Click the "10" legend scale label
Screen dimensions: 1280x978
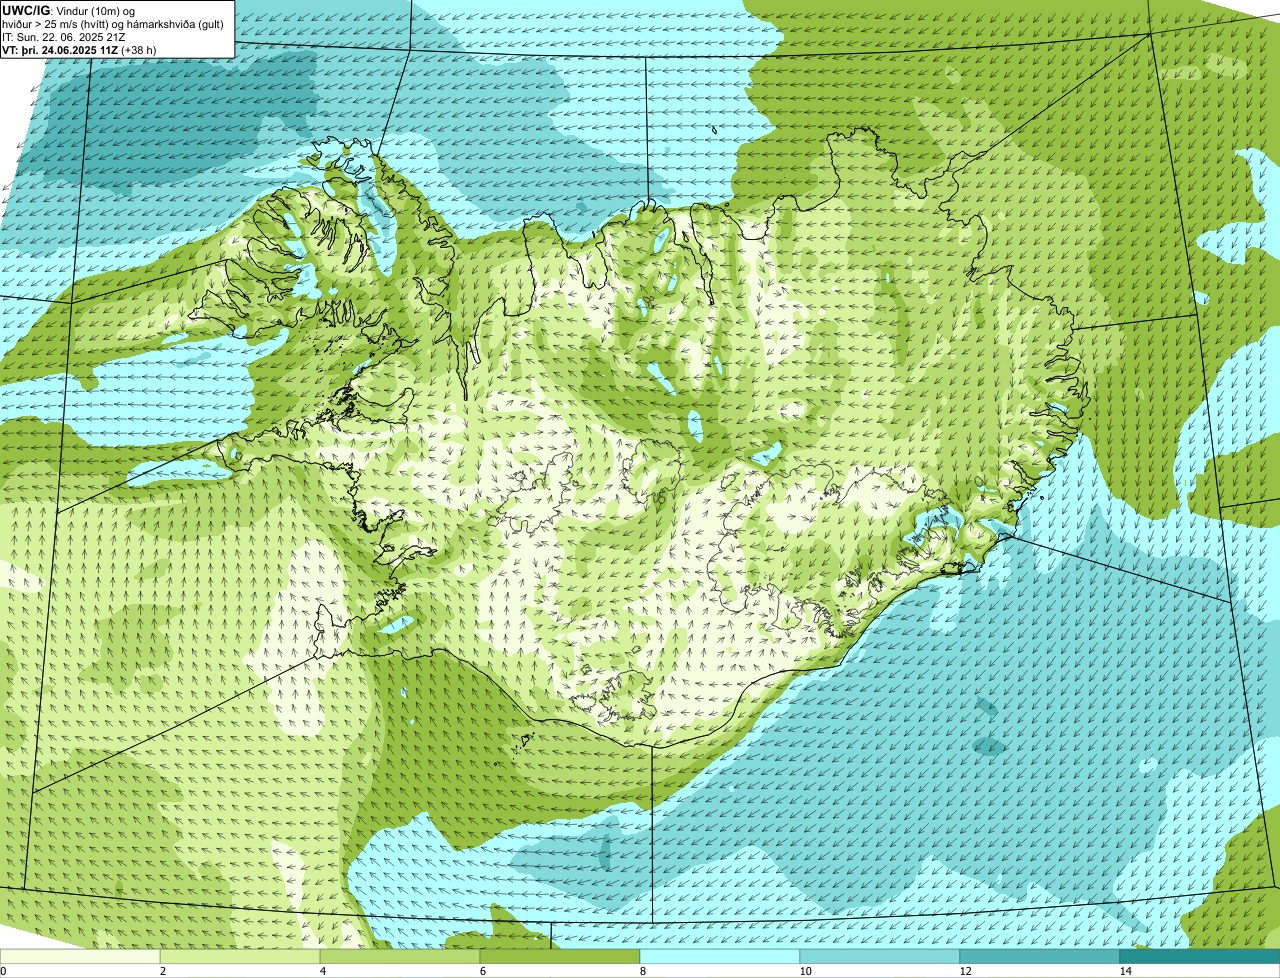[805, 971]
